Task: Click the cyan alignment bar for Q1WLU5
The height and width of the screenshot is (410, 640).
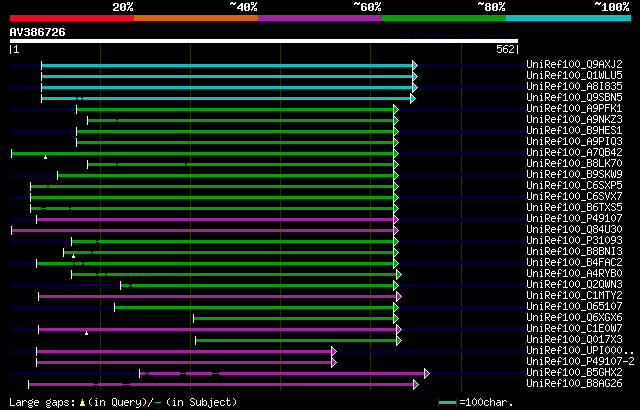Action: tap(227, 76)
